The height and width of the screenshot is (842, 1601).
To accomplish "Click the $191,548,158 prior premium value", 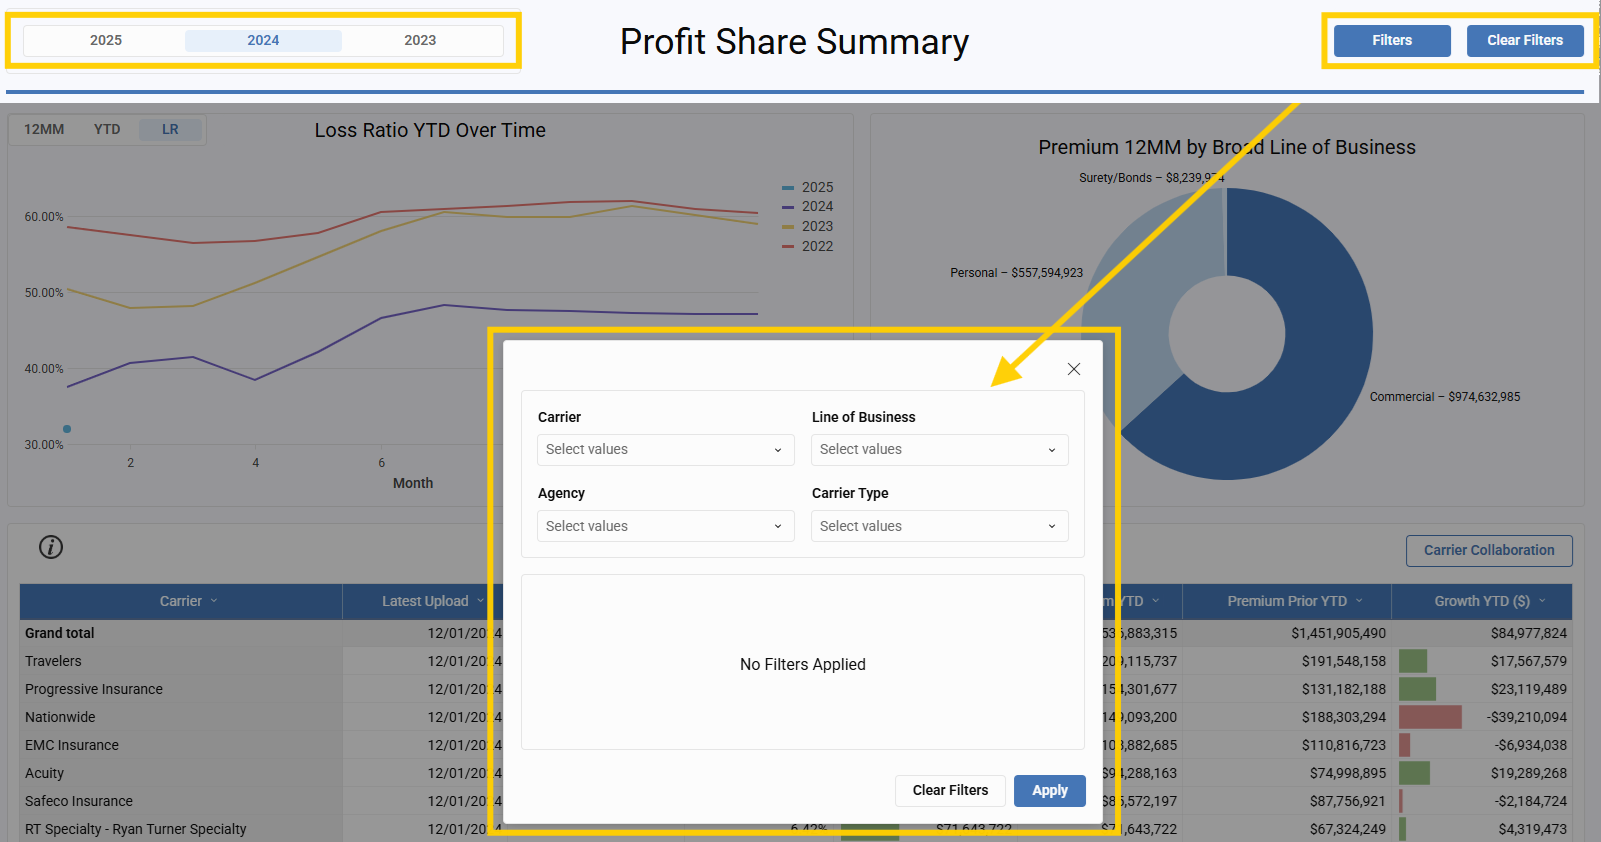I will coord(1343,661).
